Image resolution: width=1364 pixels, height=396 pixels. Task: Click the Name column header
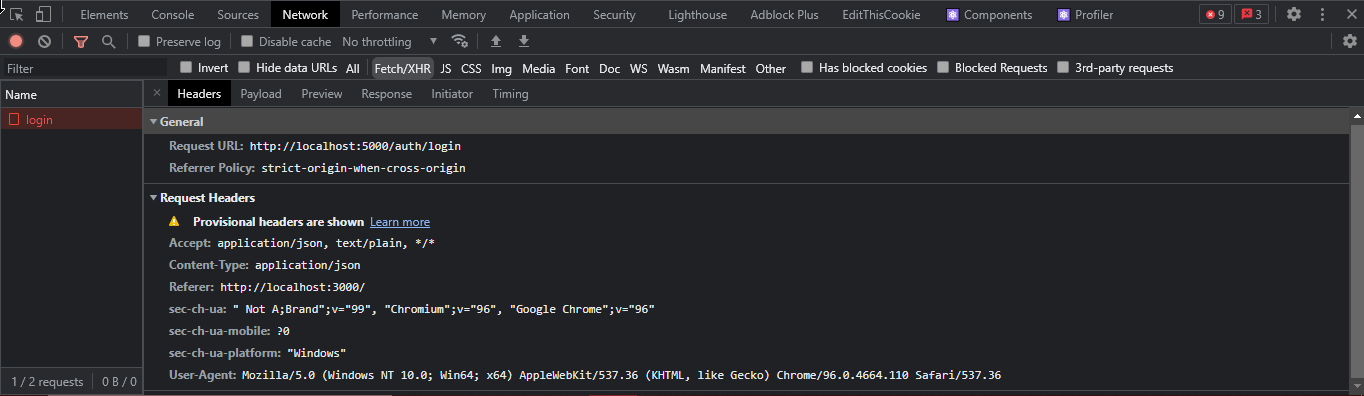click(x=71, y=95)
